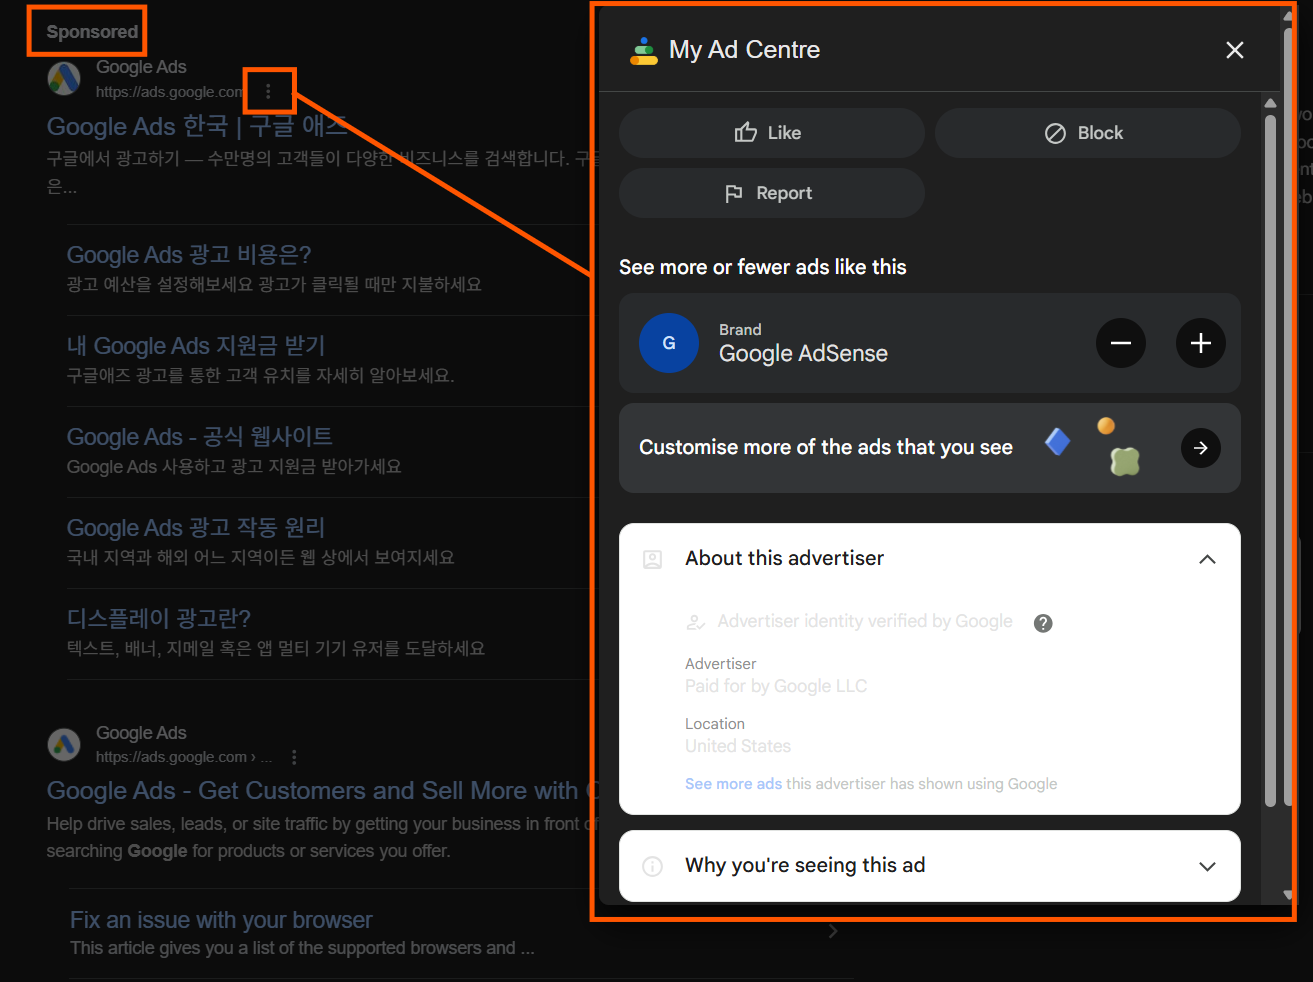1313x982 pixels.
Task: Click the ad panel vertical scrollbar thumb
Action: pos(1270,460)
